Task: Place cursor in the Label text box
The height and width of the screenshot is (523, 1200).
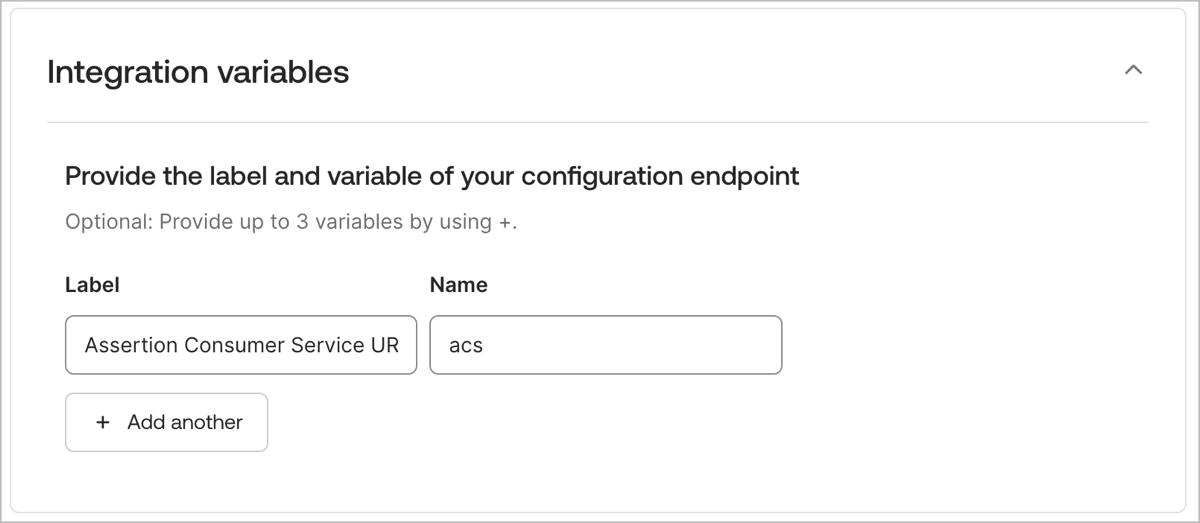Action: (241, 345)
